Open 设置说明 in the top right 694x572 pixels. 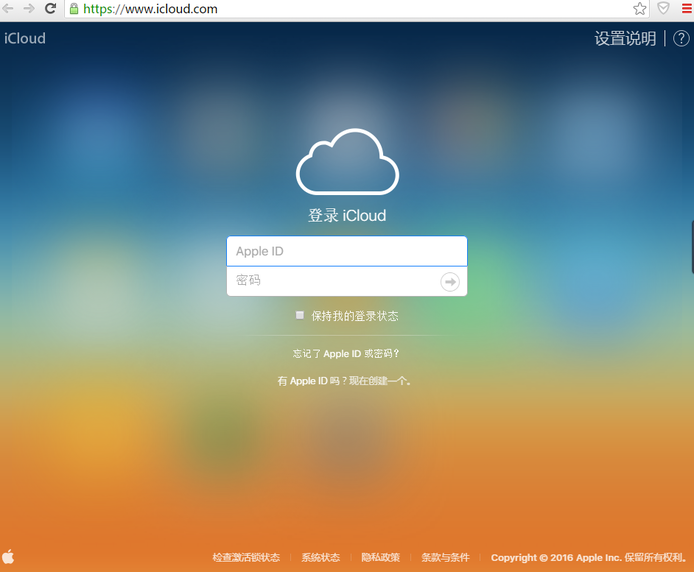[625, 39]
